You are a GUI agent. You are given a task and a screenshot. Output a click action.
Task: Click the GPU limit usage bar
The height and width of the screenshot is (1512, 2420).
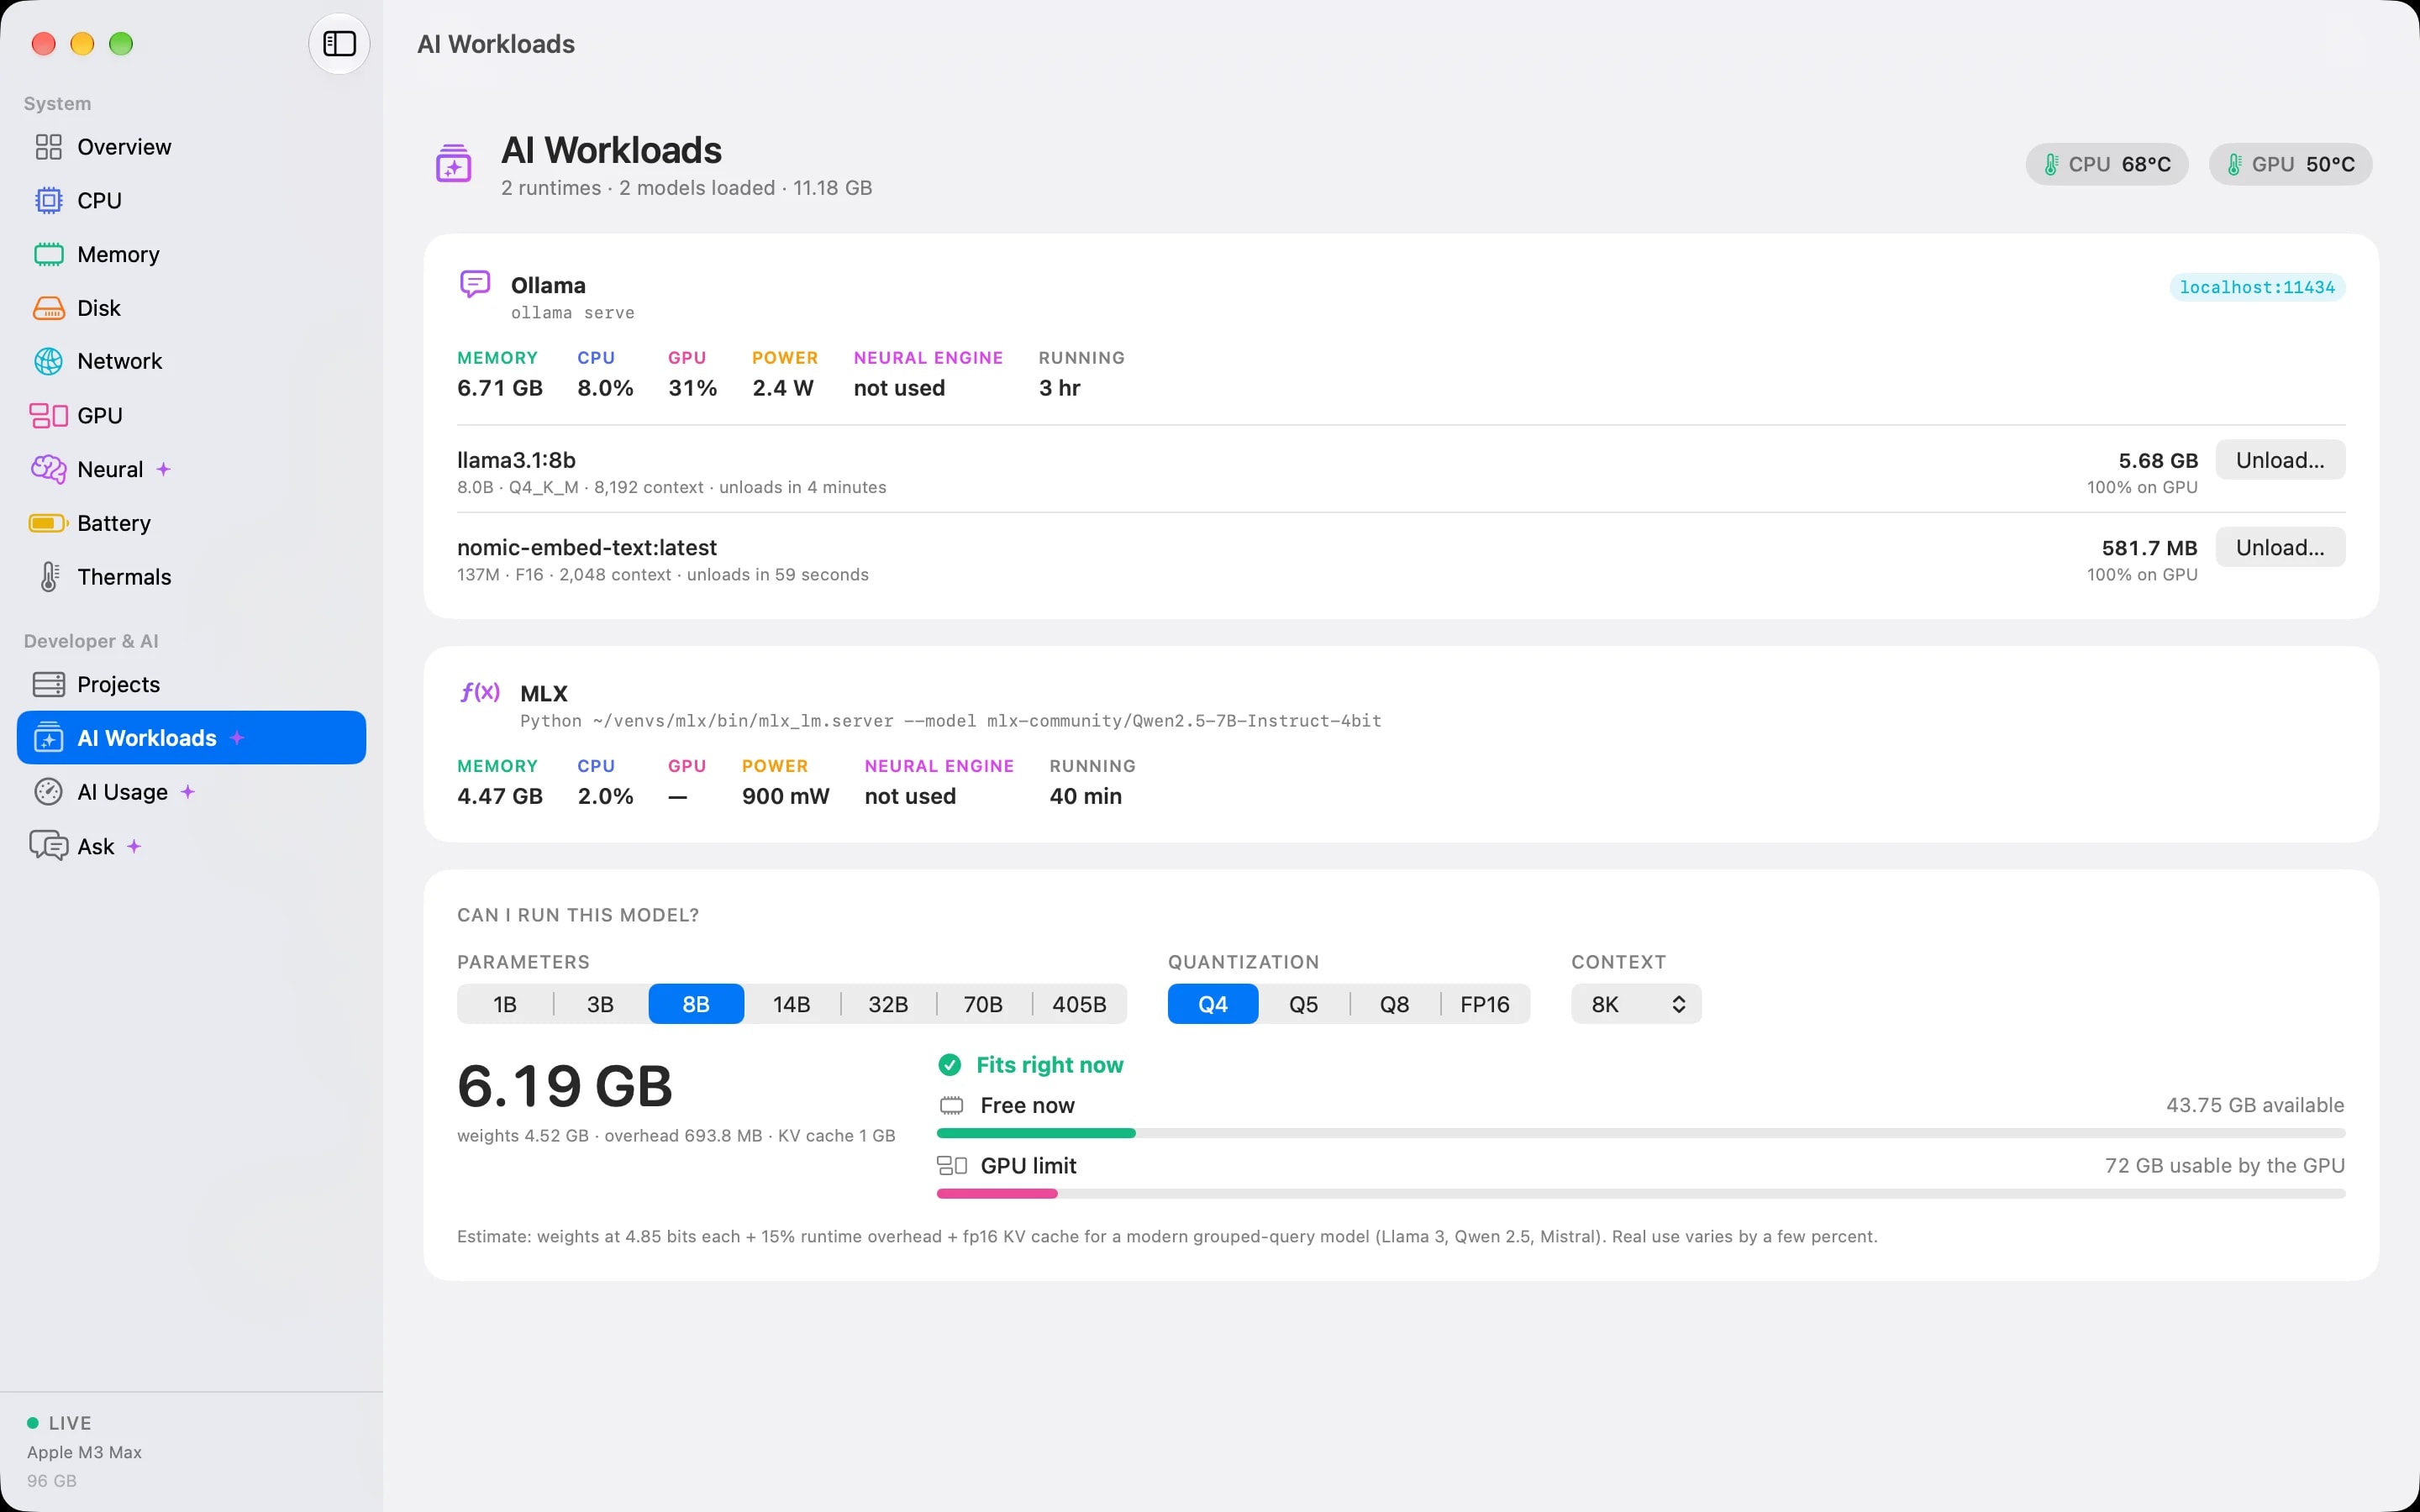tap(1640, 1193)
